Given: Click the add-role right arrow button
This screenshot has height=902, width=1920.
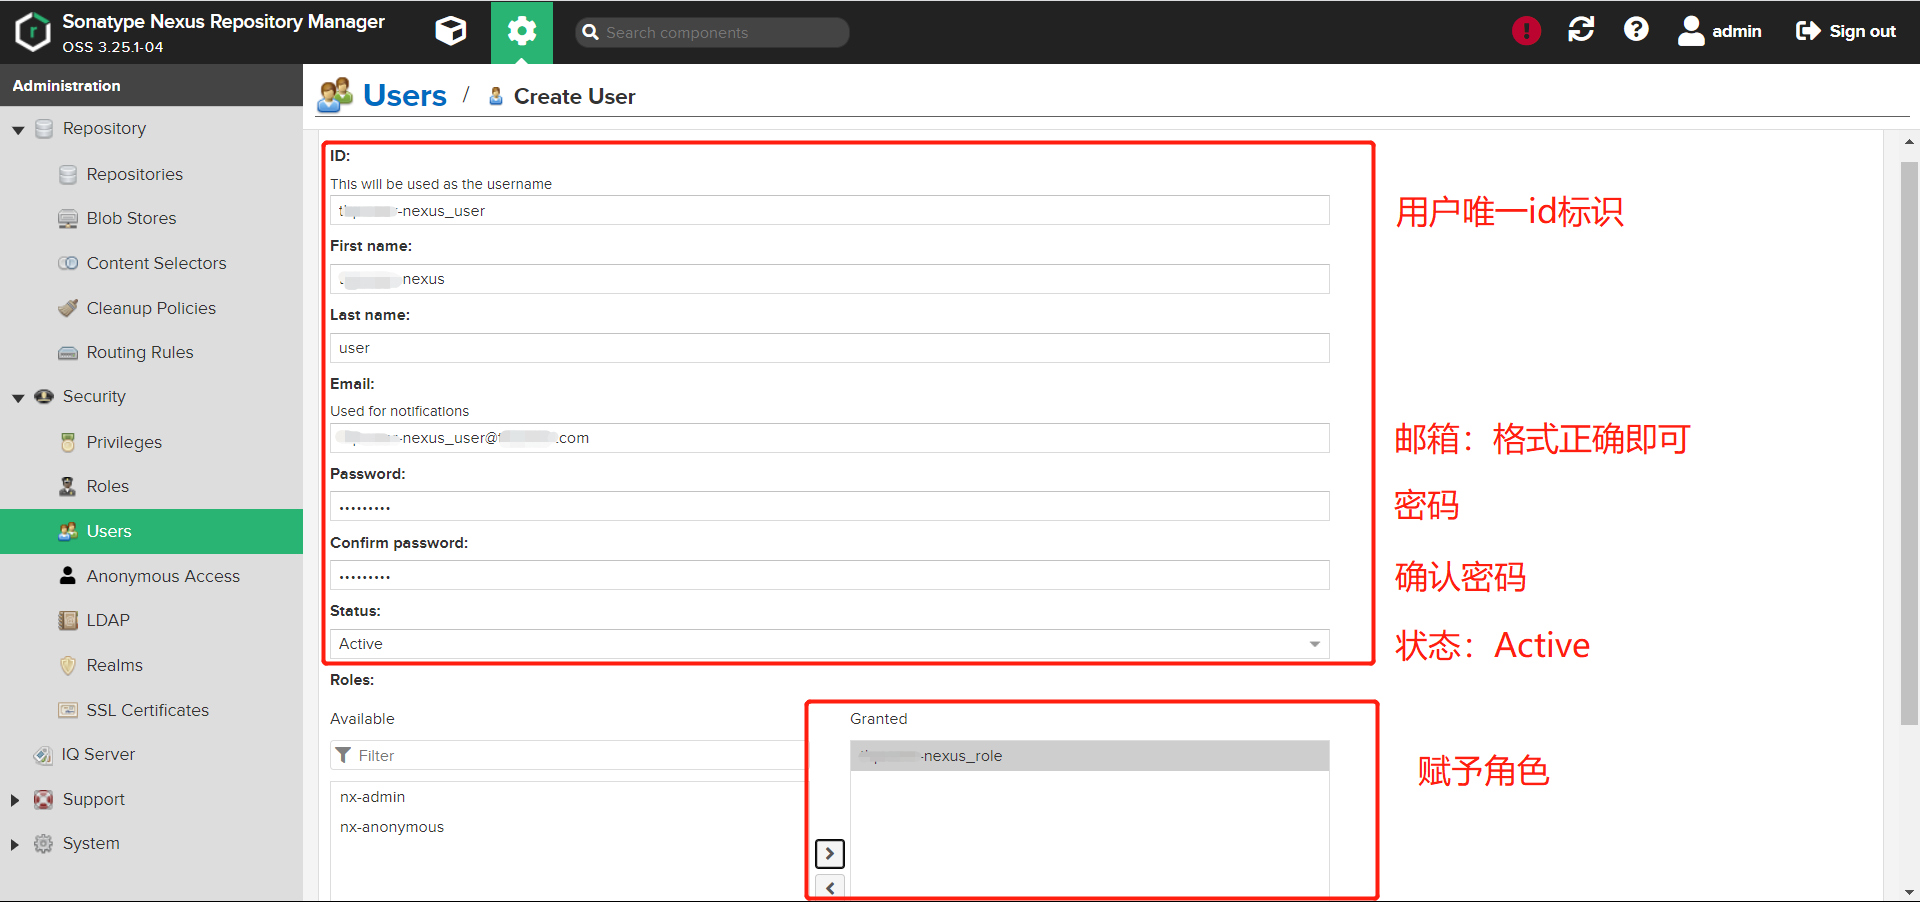Looking at the screenshot, I should pyautogui.click(x=830, y=853).
